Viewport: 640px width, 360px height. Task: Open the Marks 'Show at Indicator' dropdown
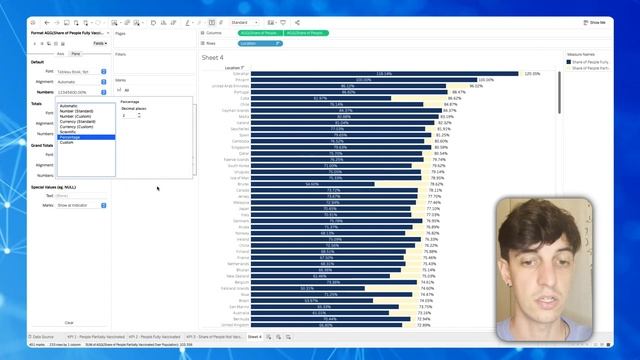(x=104, y=205)
